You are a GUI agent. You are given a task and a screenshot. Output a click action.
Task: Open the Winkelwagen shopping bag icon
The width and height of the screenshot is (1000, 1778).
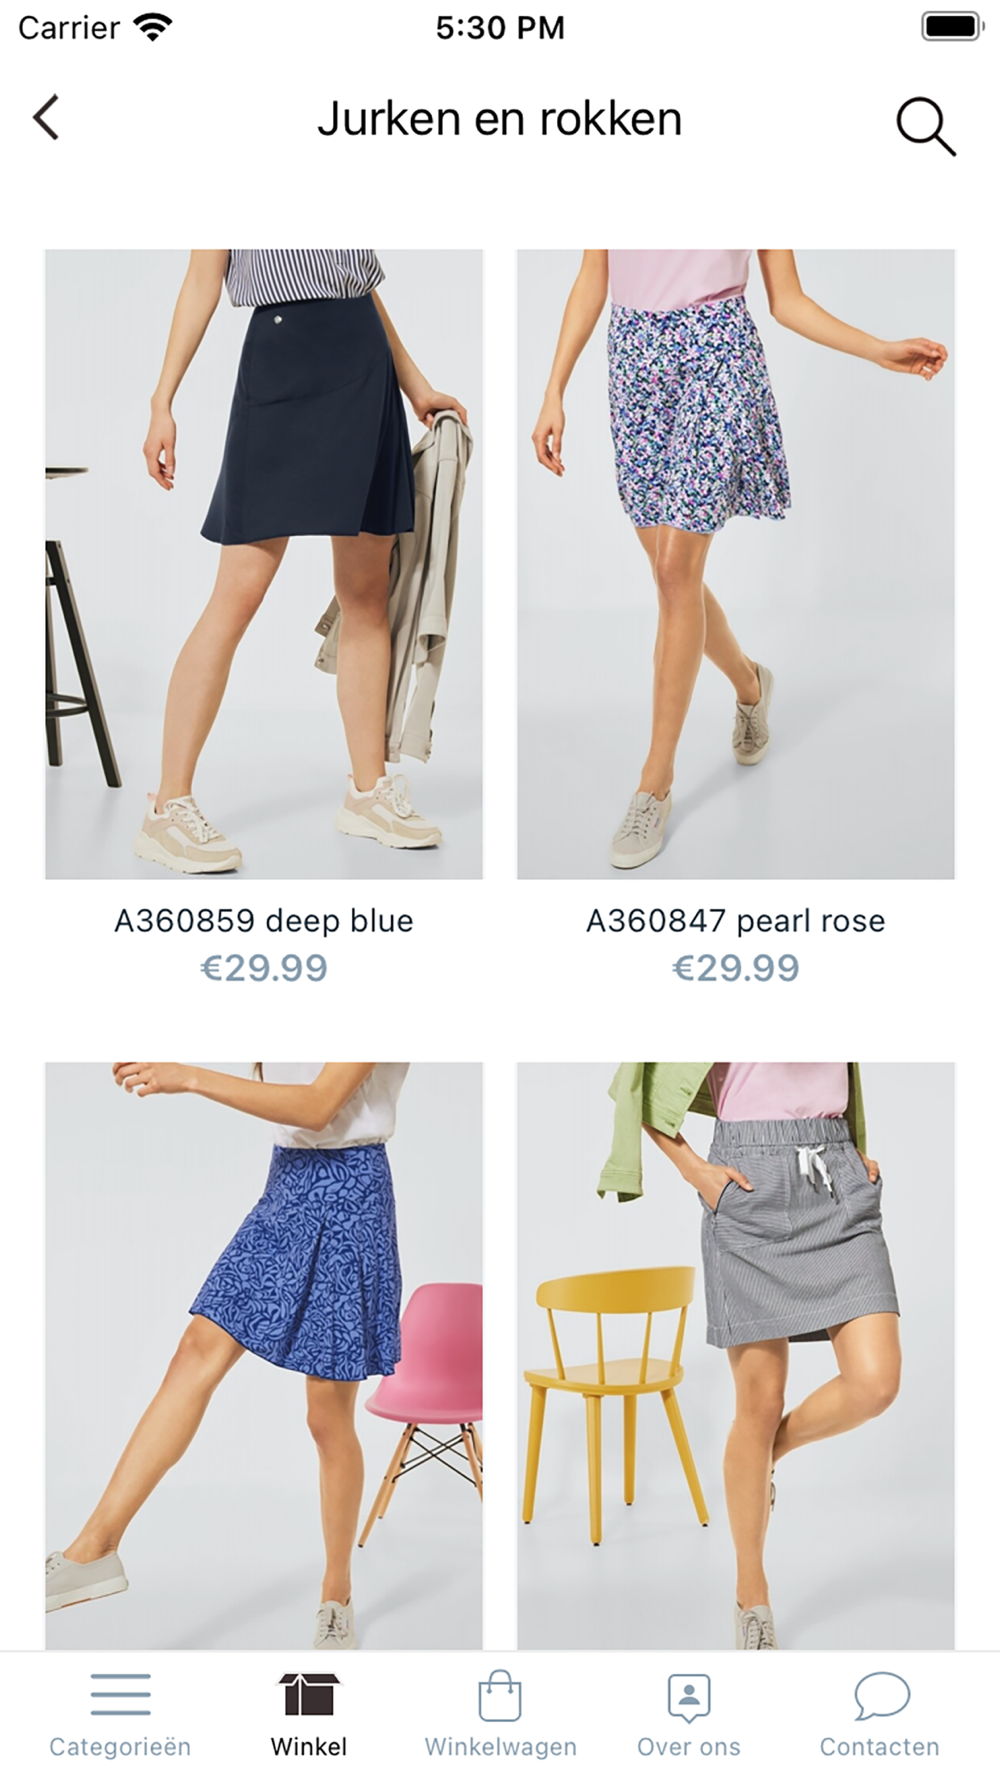click(x=500, y=1695)
